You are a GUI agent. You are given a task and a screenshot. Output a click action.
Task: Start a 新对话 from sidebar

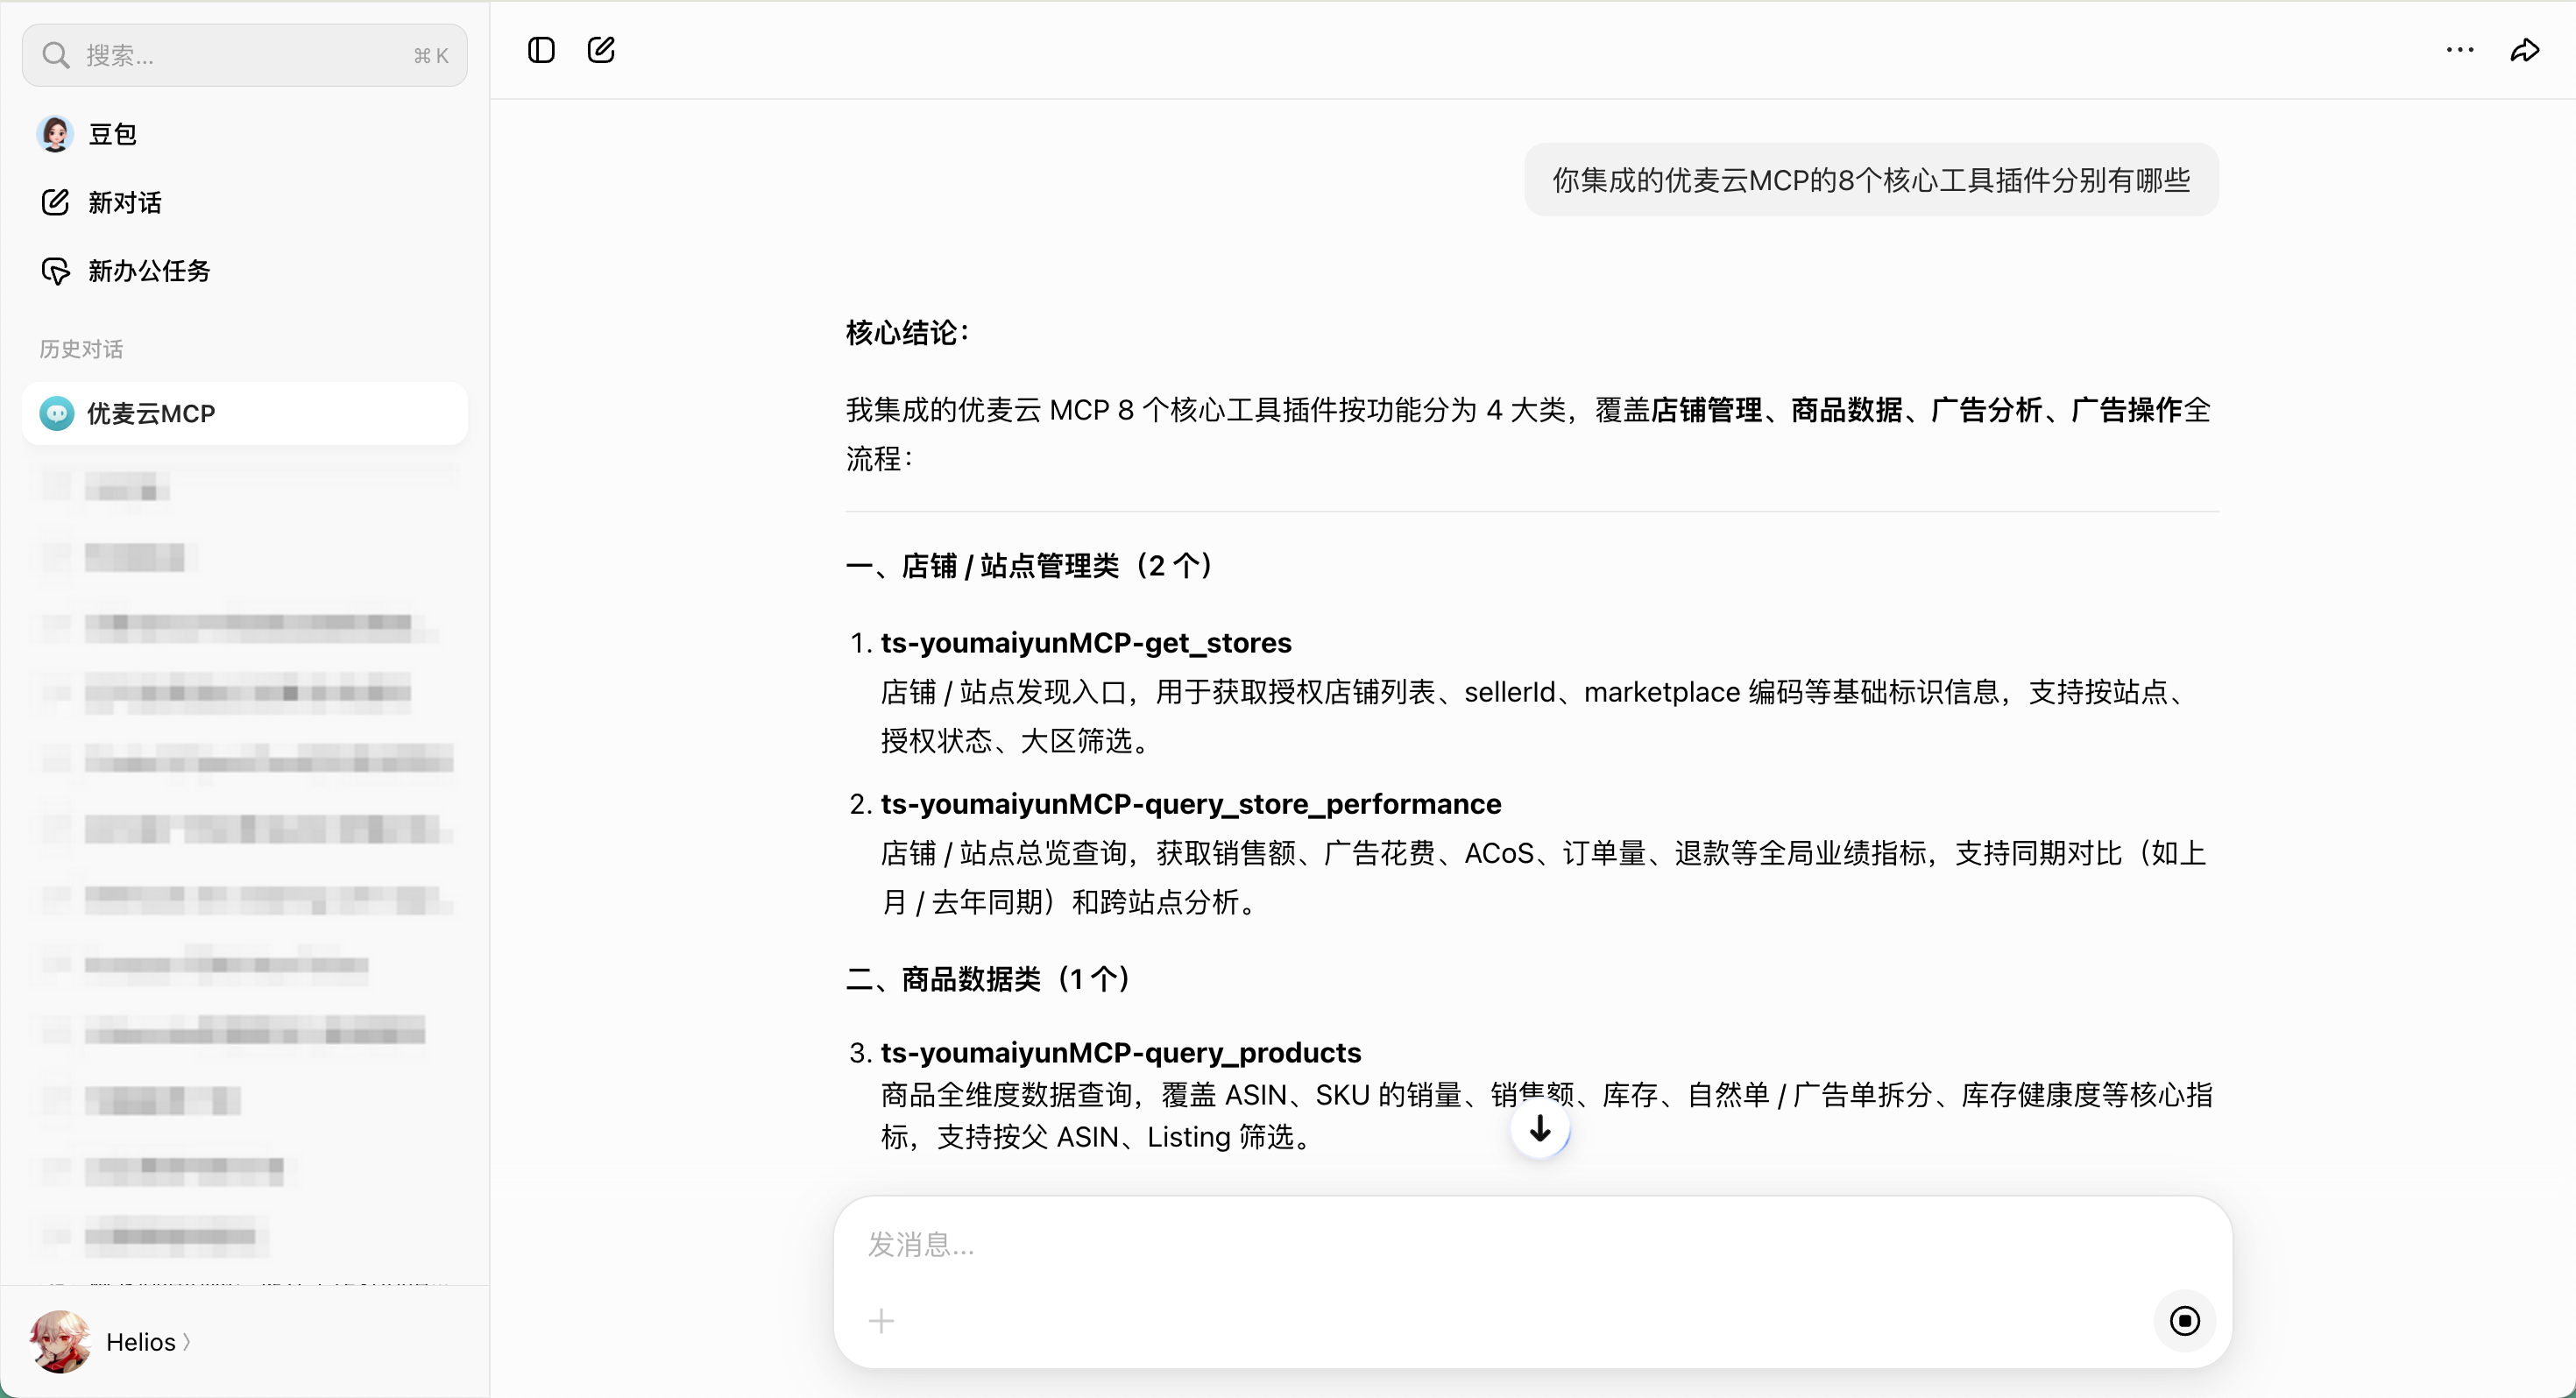245,202
